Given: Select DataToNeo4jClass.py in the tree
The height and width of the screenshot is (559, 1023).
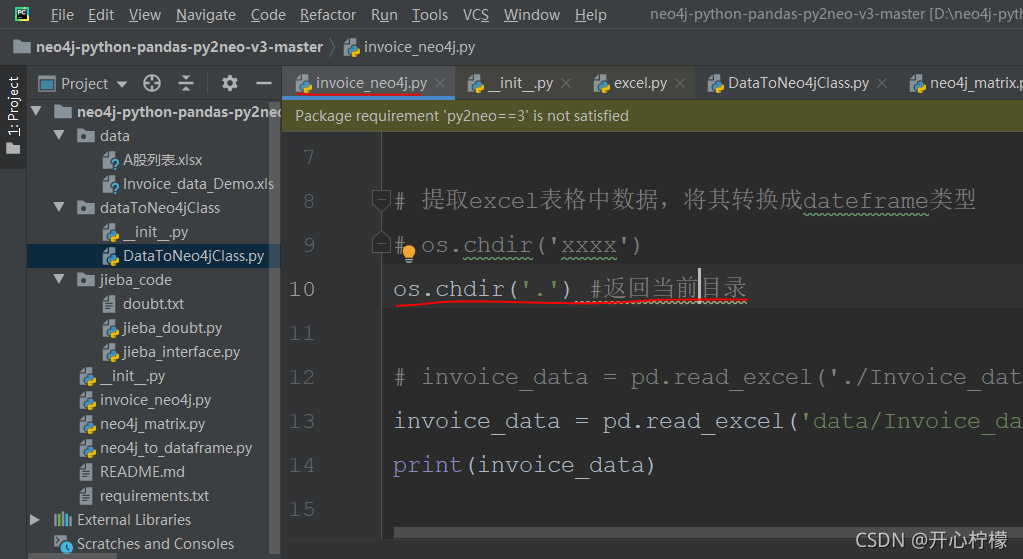Looking at the screenshot, I should pos(183,256).
